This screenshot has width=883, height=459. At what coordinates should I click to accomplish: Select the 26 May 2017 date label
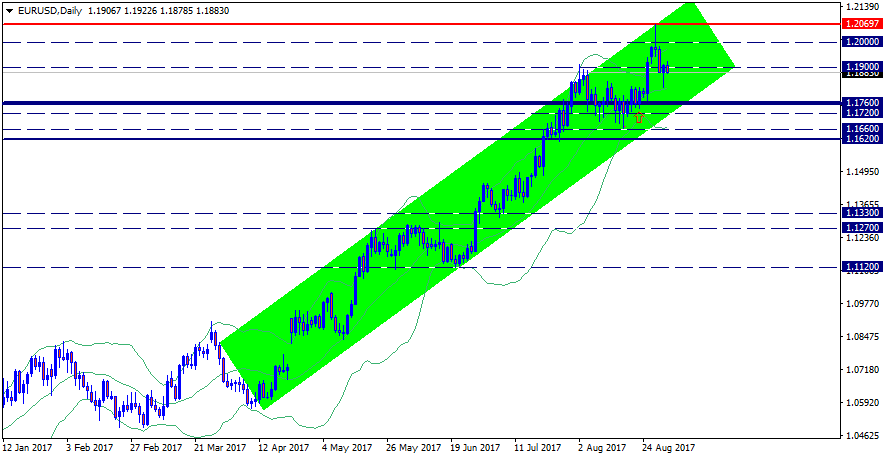click(x=412, y=448)
